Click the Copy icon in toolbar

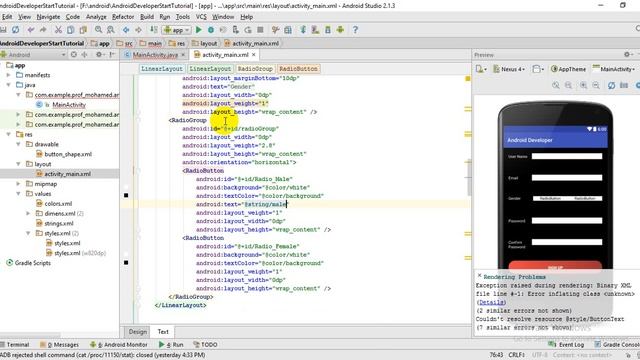[x=71, y=30]
